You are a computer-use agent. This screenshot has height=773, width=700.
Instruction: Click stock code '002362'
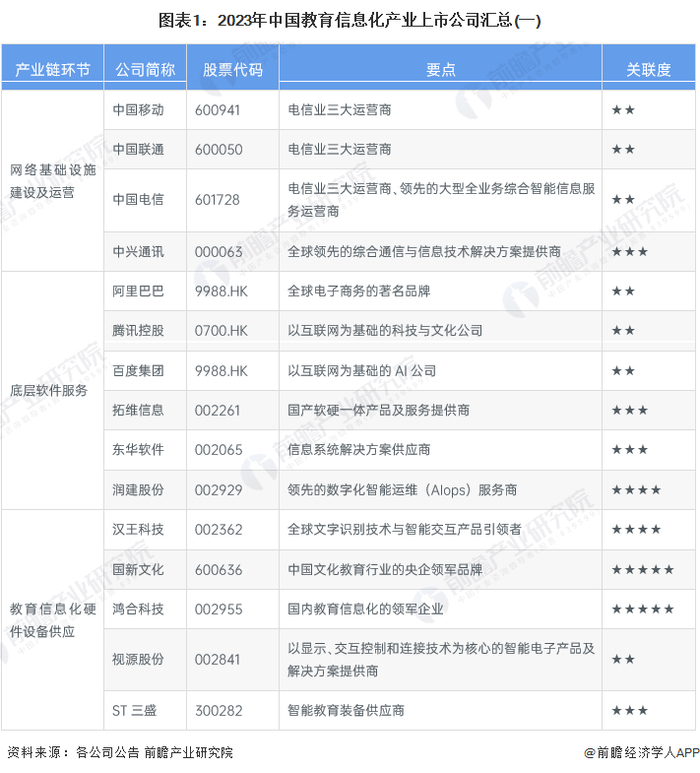(218, 529)
